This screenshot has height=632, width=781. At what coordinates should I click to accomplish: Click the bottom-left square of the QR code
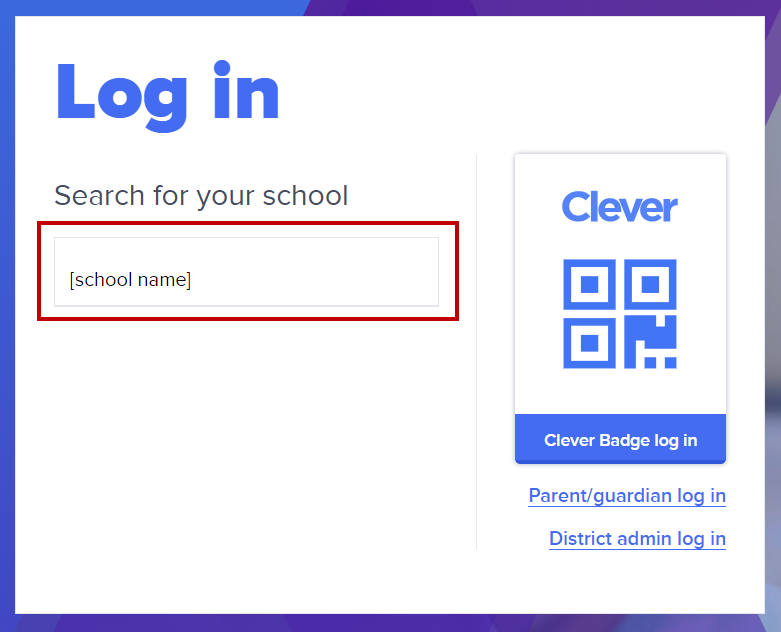589,343
